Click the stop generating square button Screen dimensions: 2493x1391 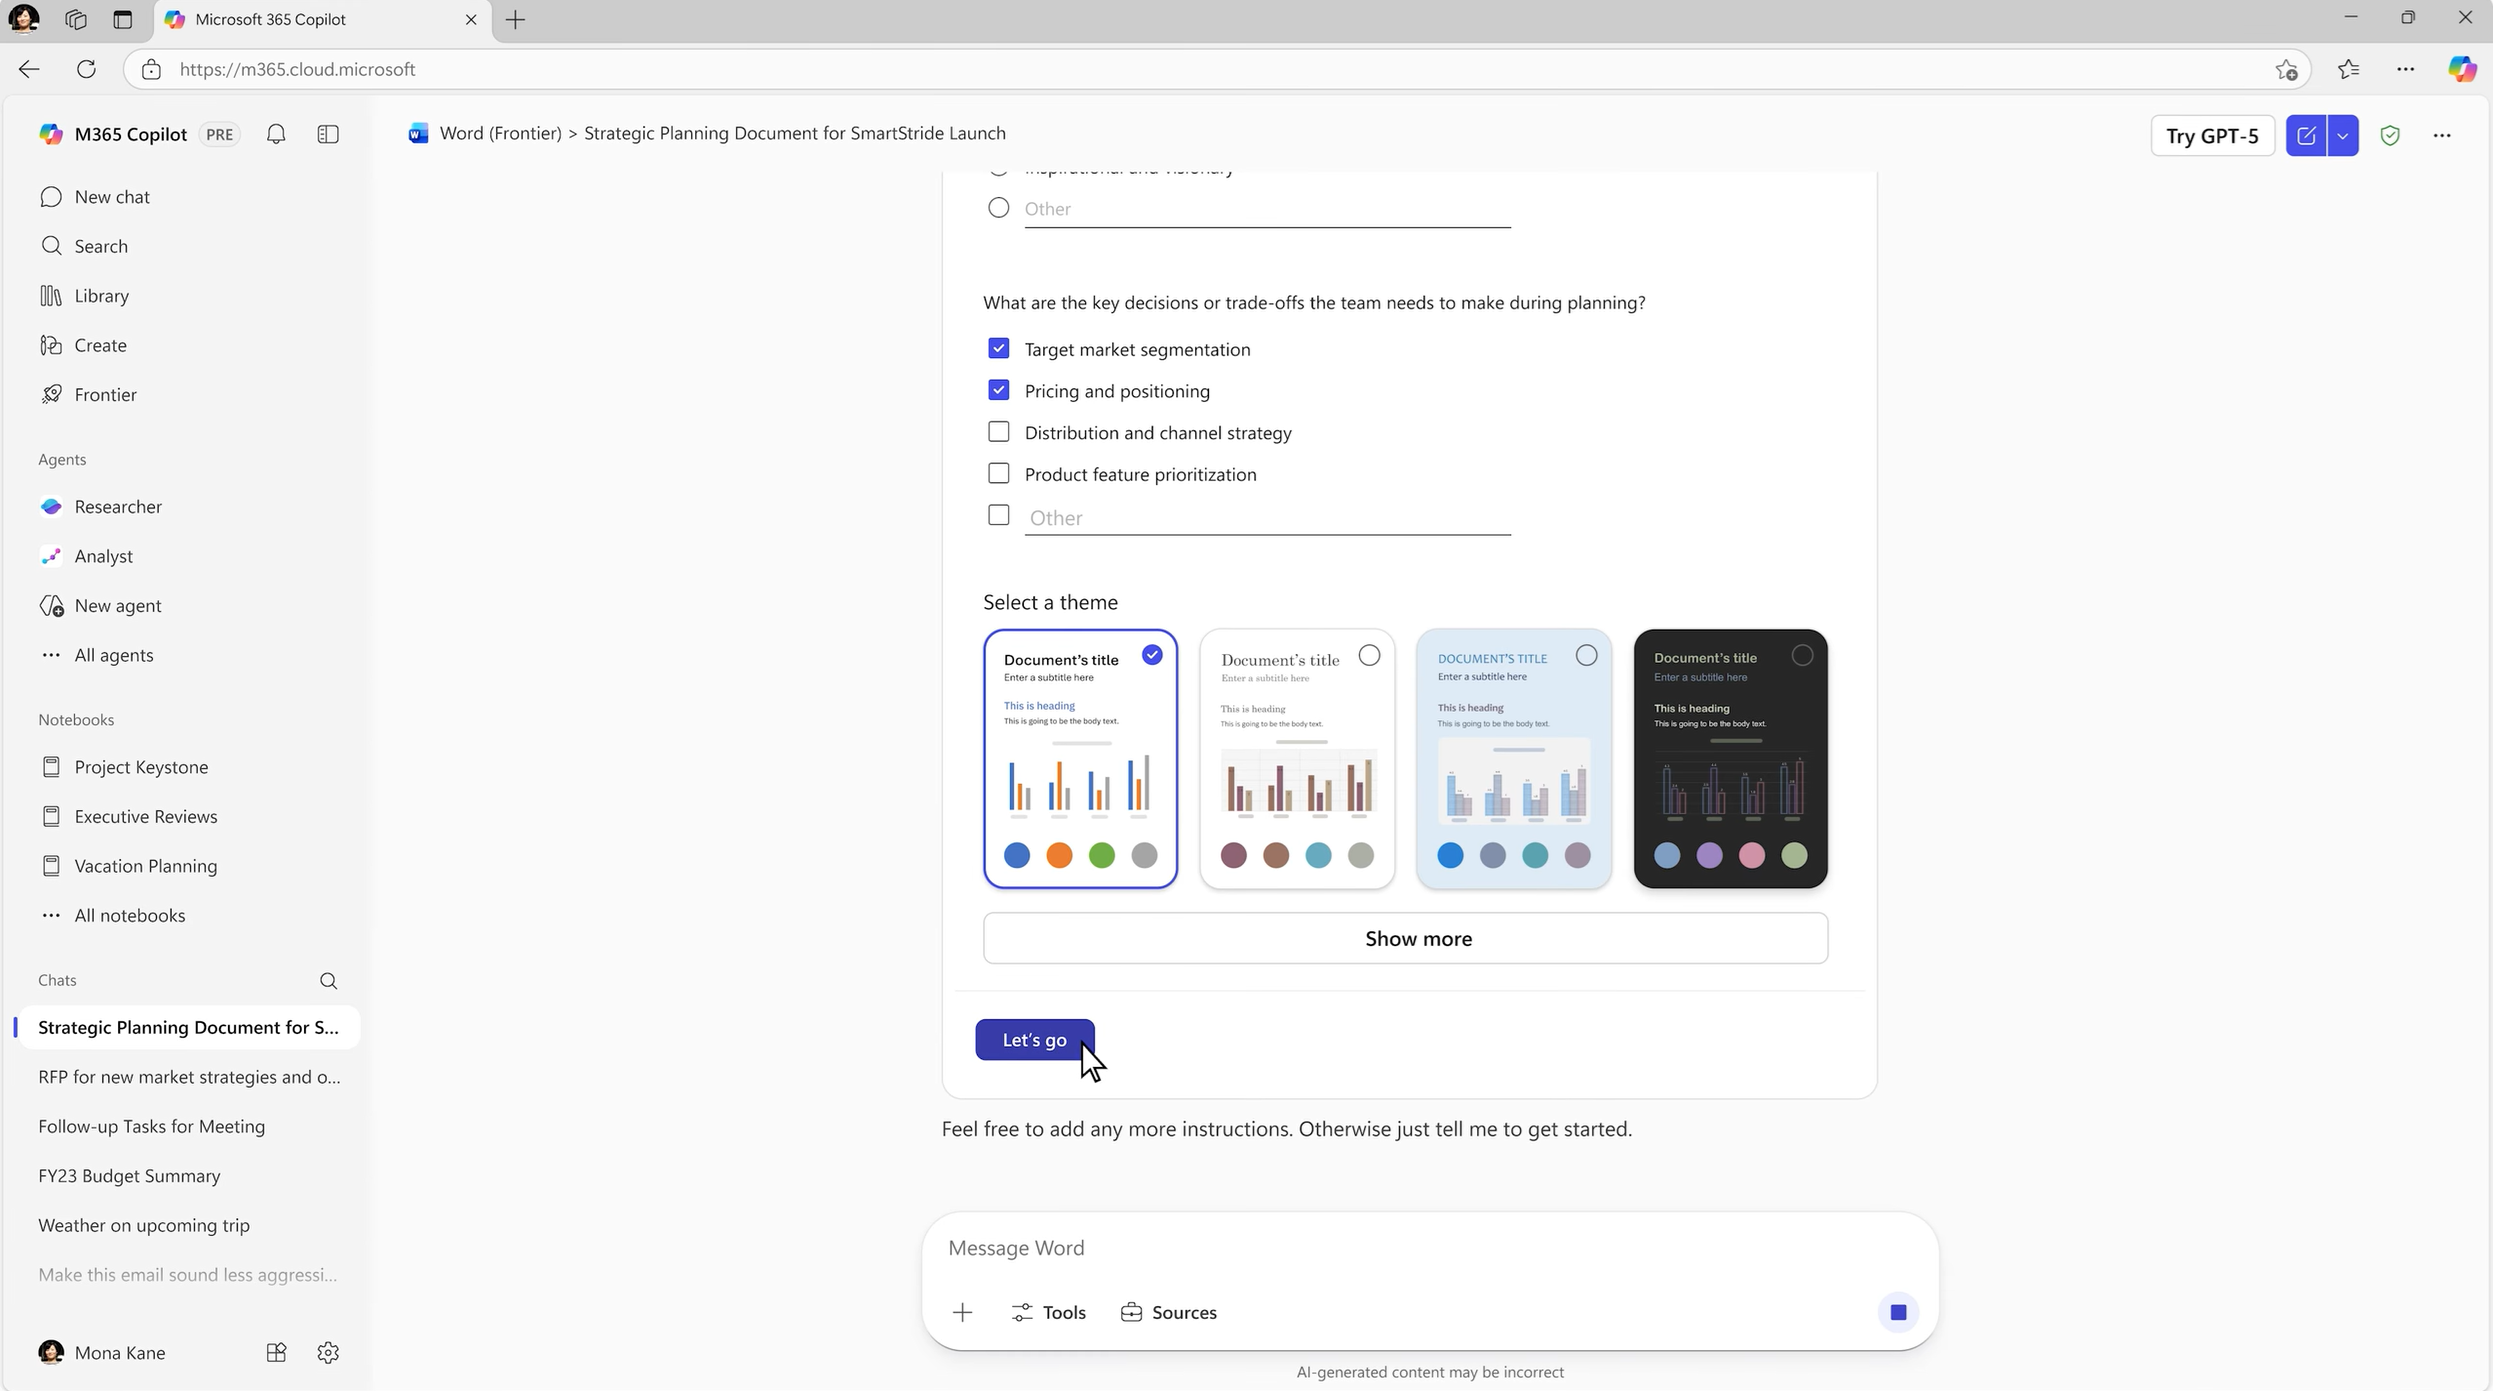(1898, 1312)
